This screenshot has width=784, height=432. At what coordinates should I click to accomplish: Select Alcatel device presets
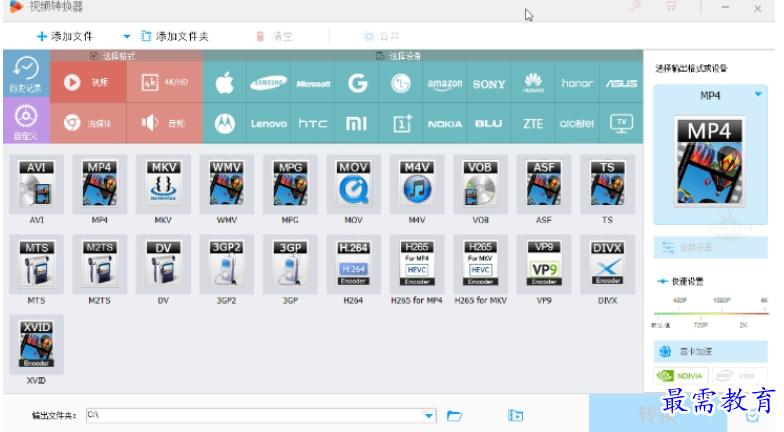click(577, 123)
